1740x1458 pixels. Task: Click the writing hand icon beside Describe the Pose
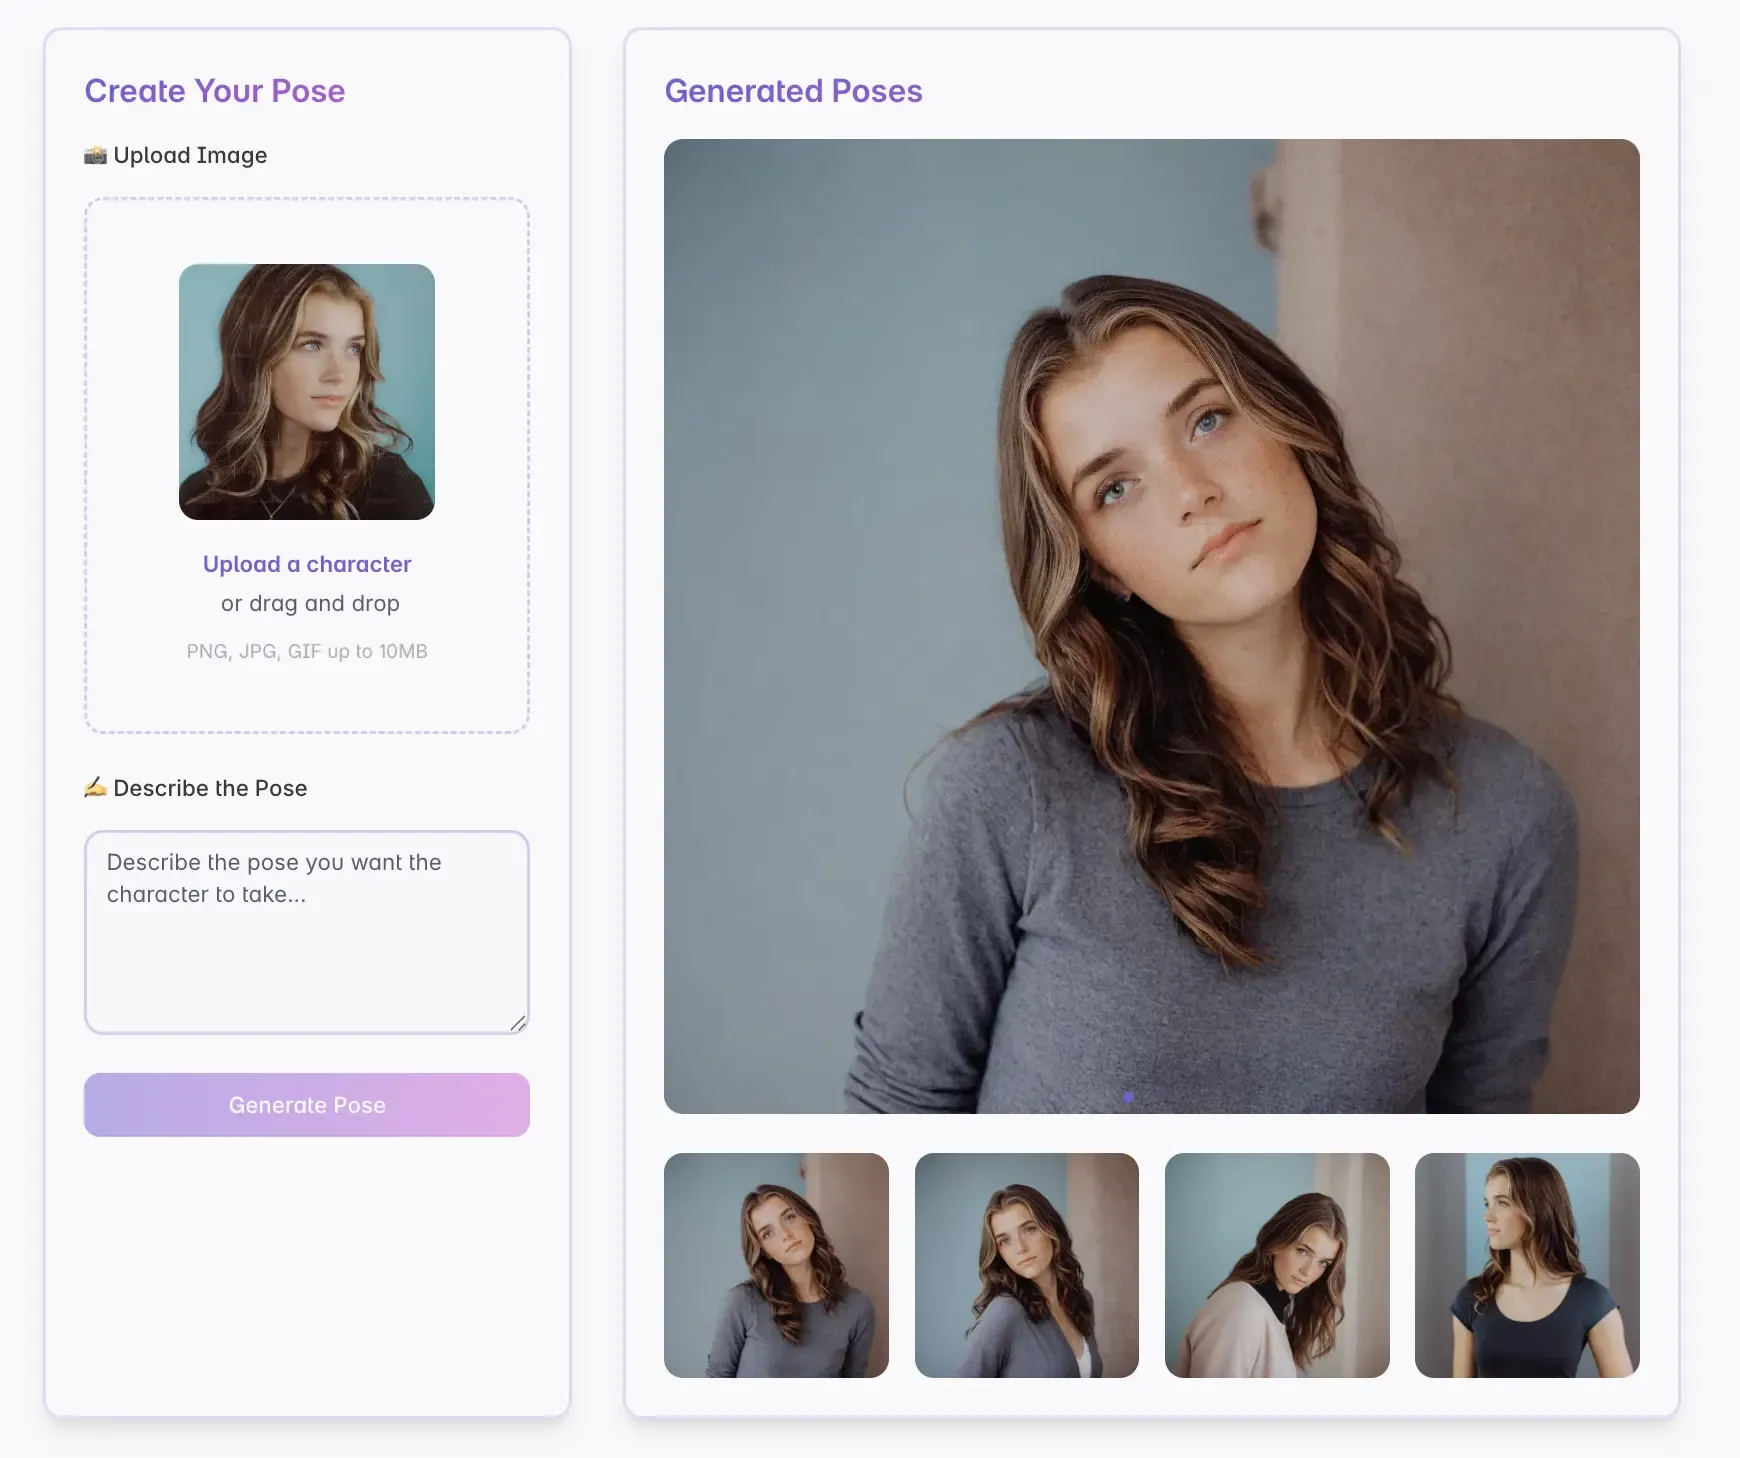tap(95, 788)
